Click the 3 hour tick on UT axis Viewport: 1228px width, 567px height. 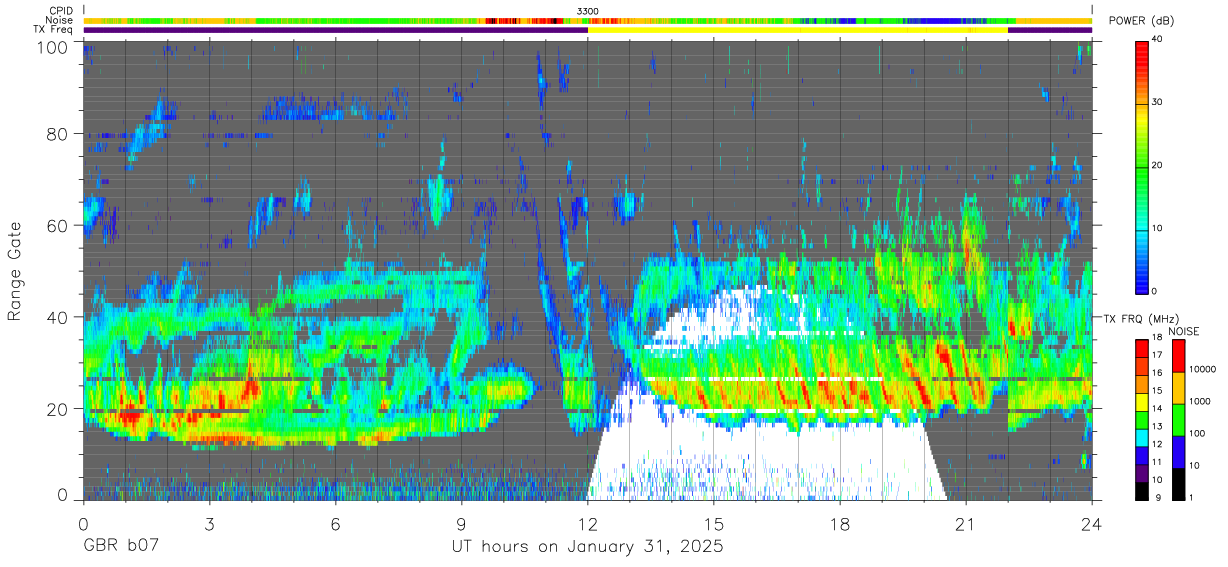210,524
